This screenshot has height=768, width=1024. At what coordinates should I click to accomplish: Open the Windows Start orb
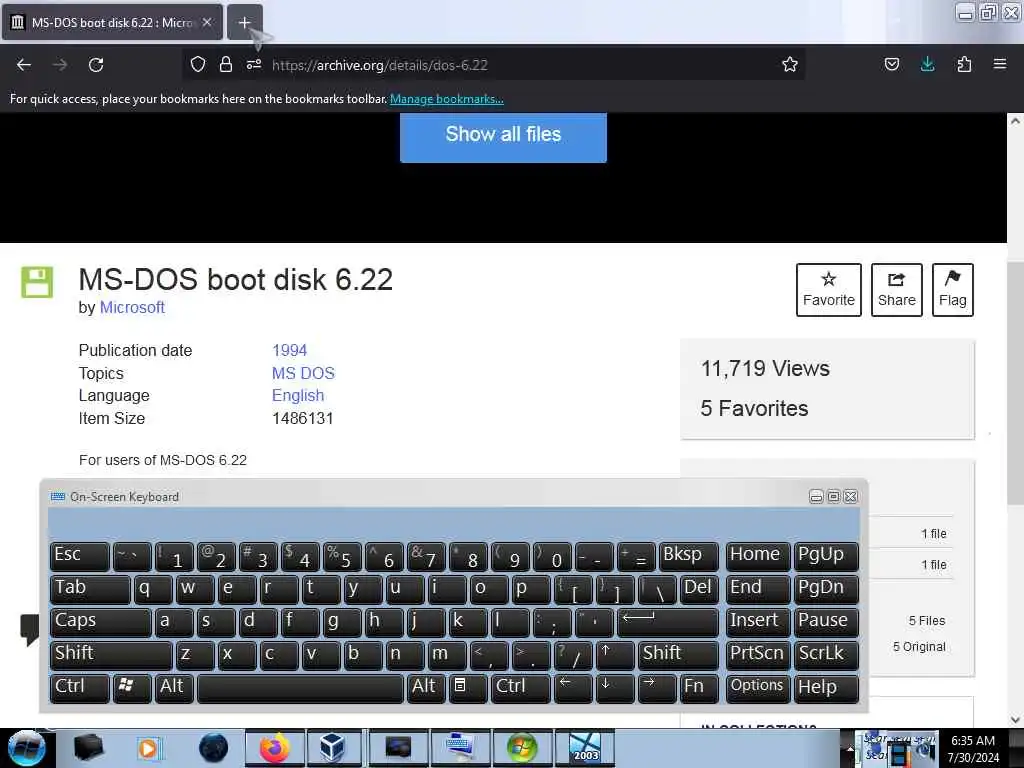pos(26,748)
